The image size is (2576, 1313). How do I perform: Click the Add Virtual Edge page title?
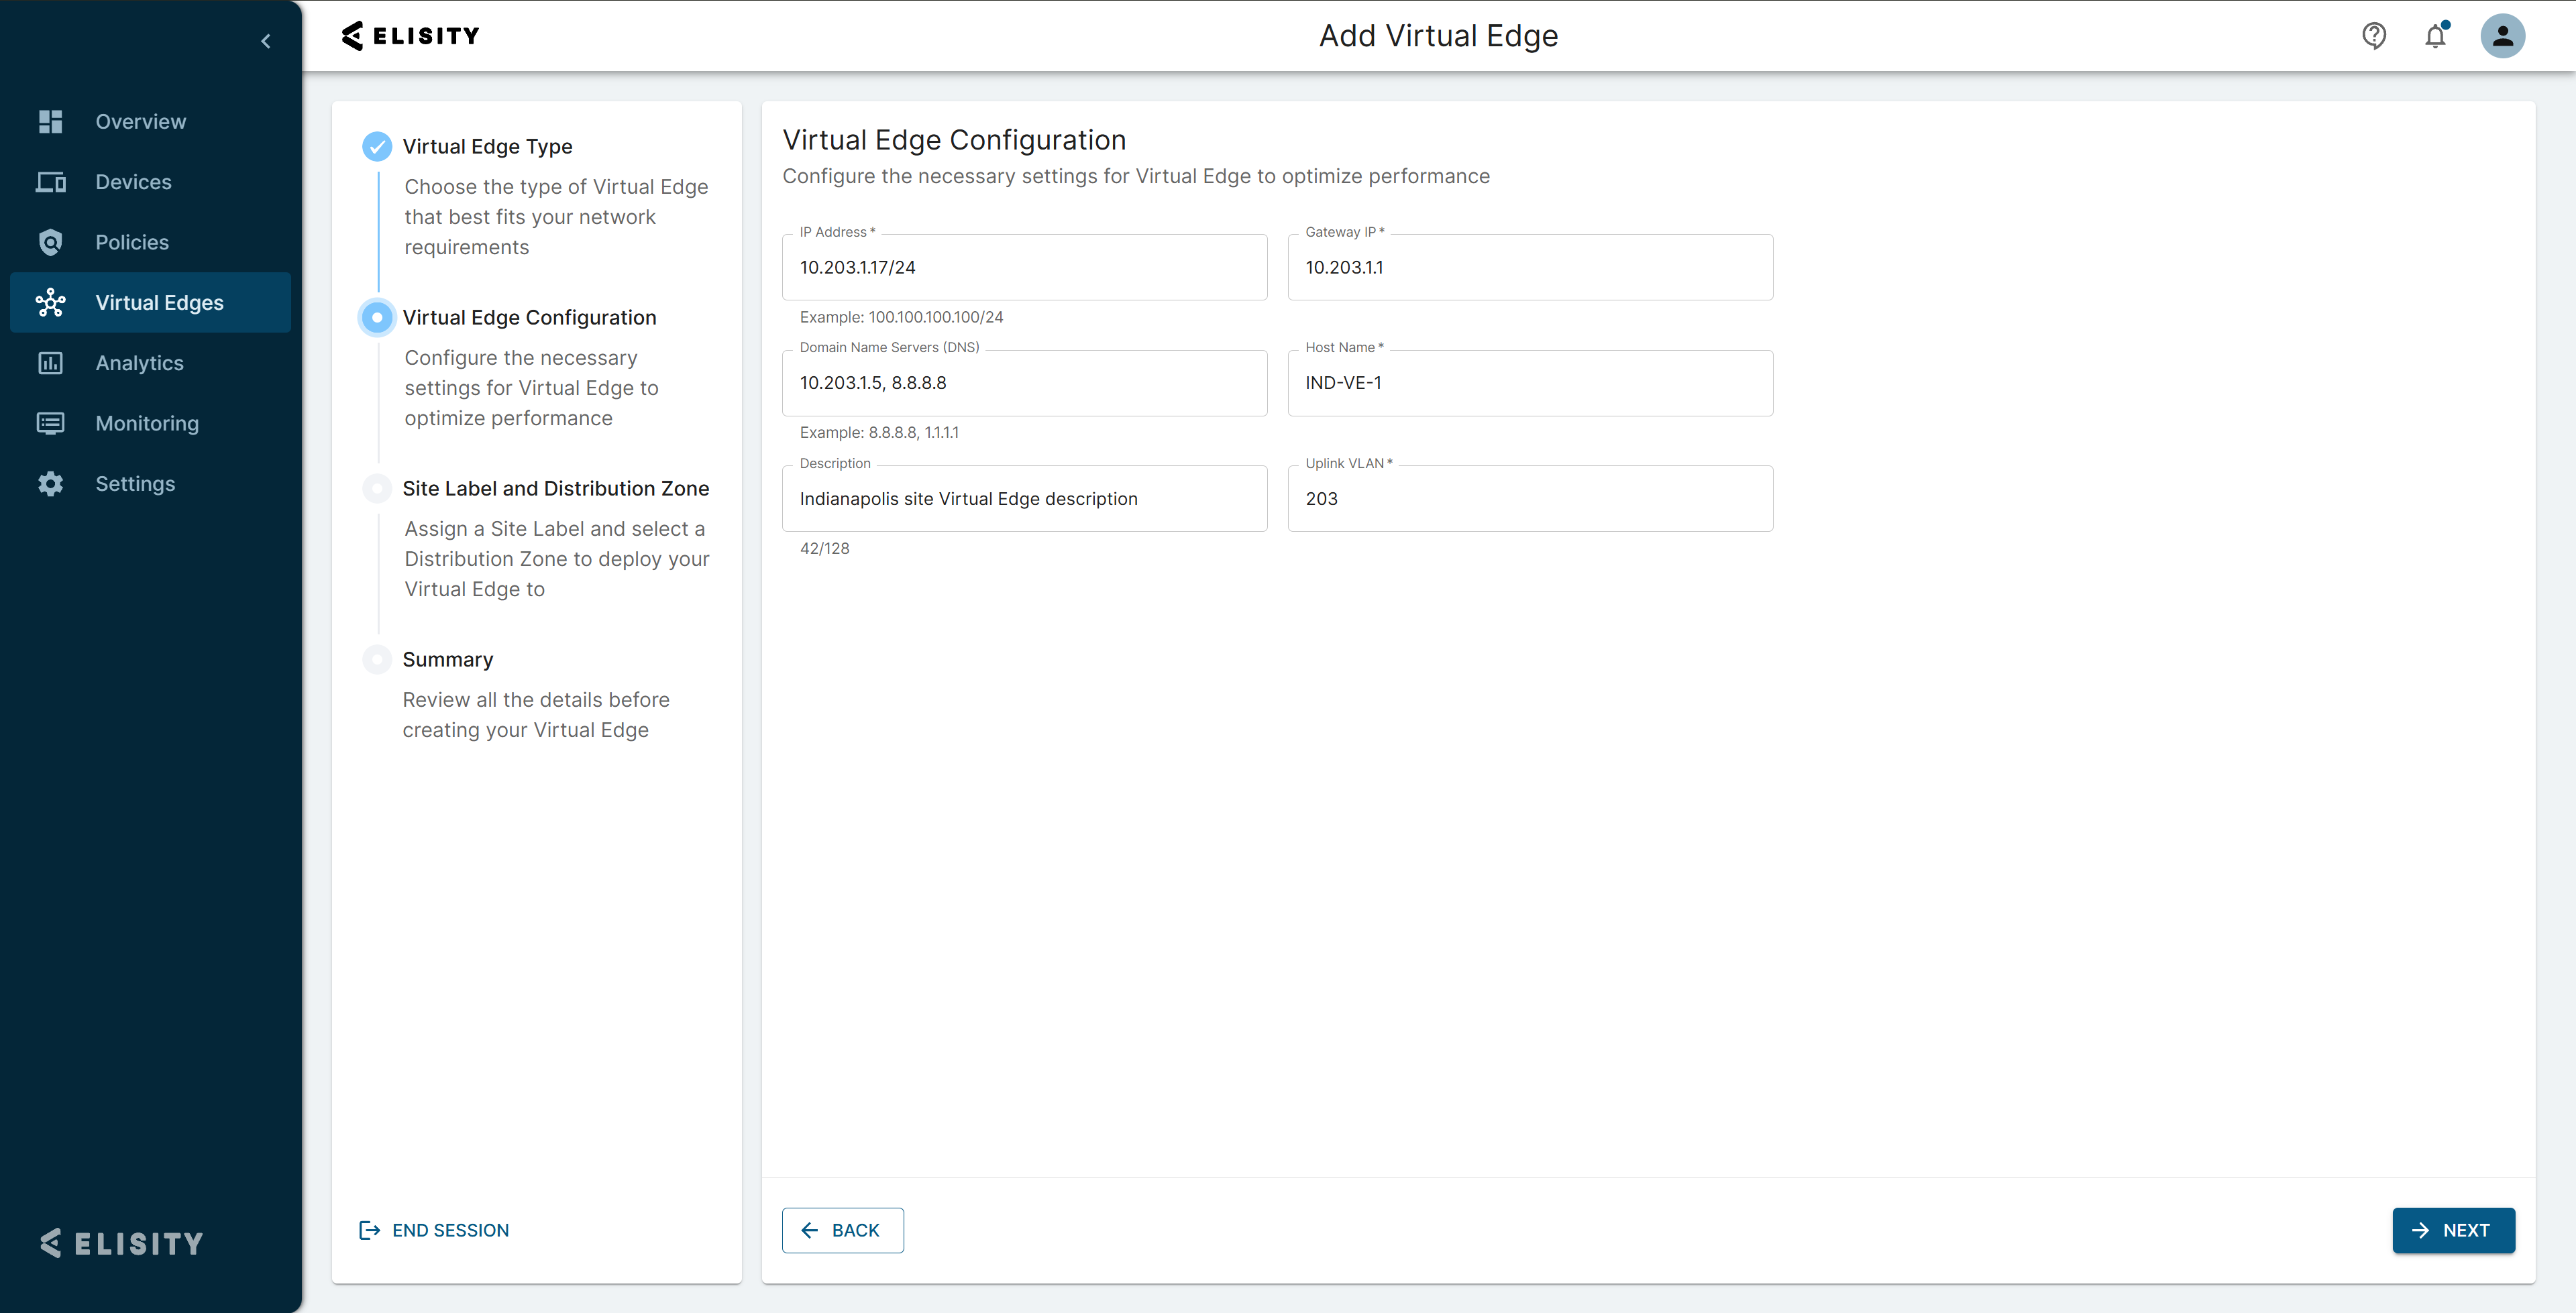point(1438,36)
